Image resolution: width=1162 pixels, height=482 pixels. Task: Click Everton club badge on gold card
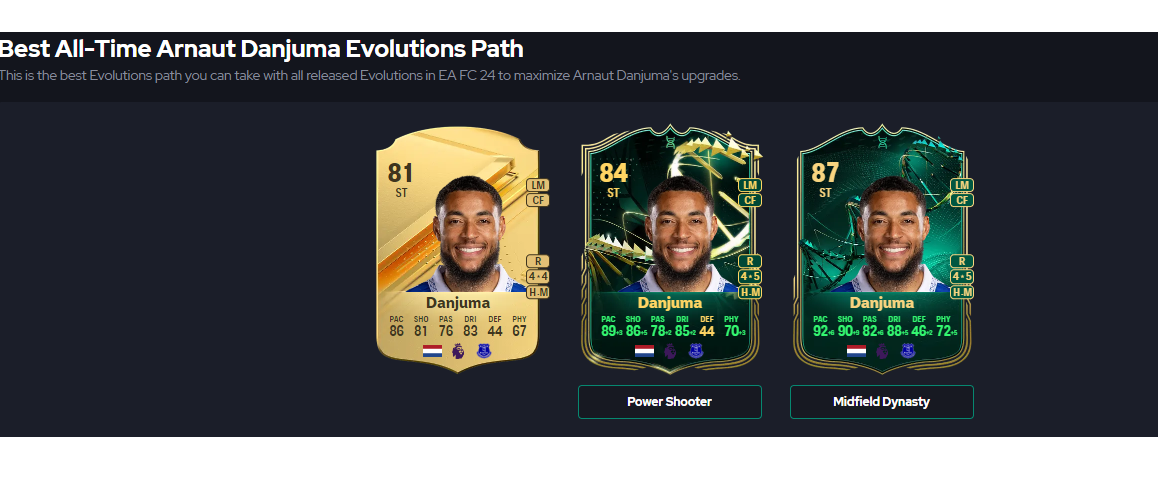coord(484,351)
